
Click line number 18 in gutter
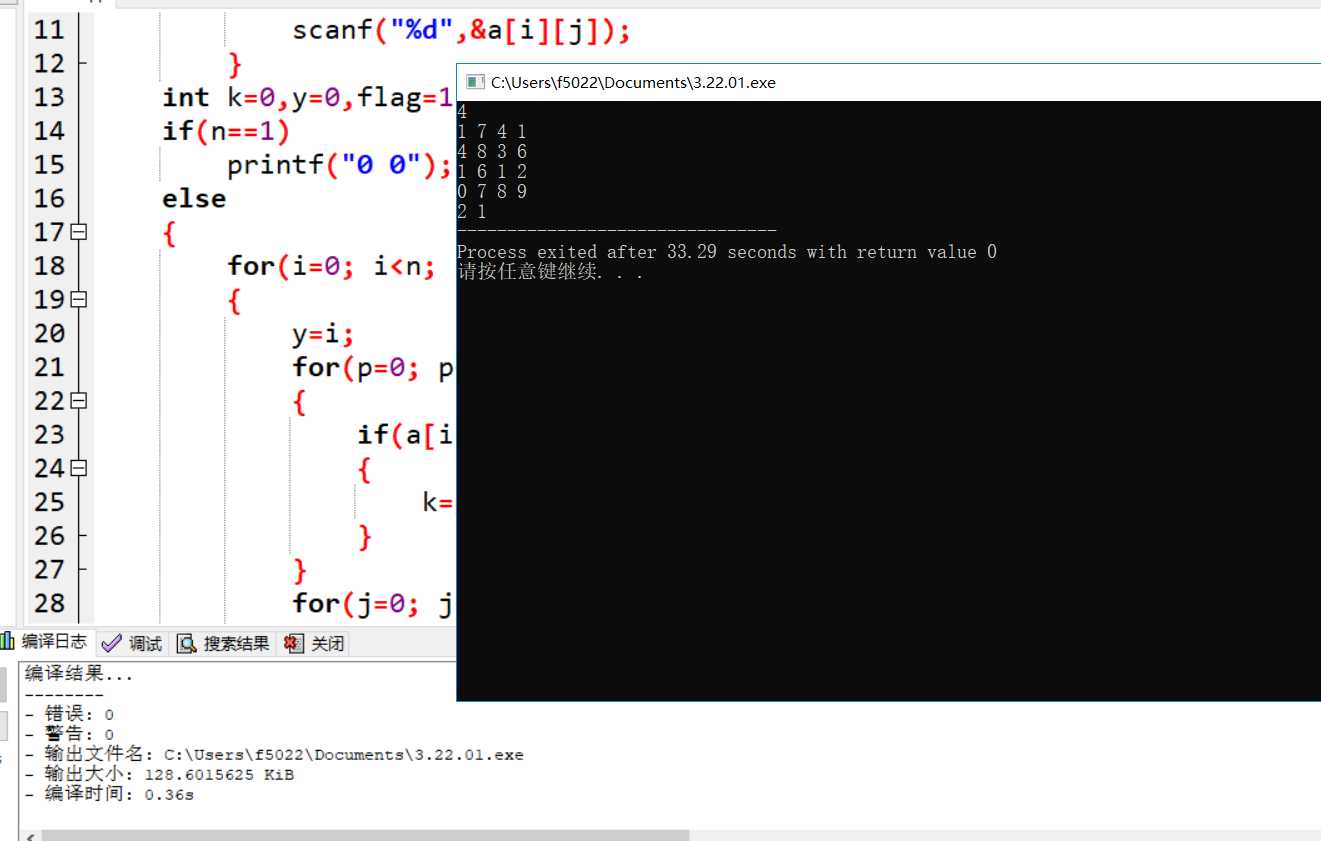tap(48, 266)
